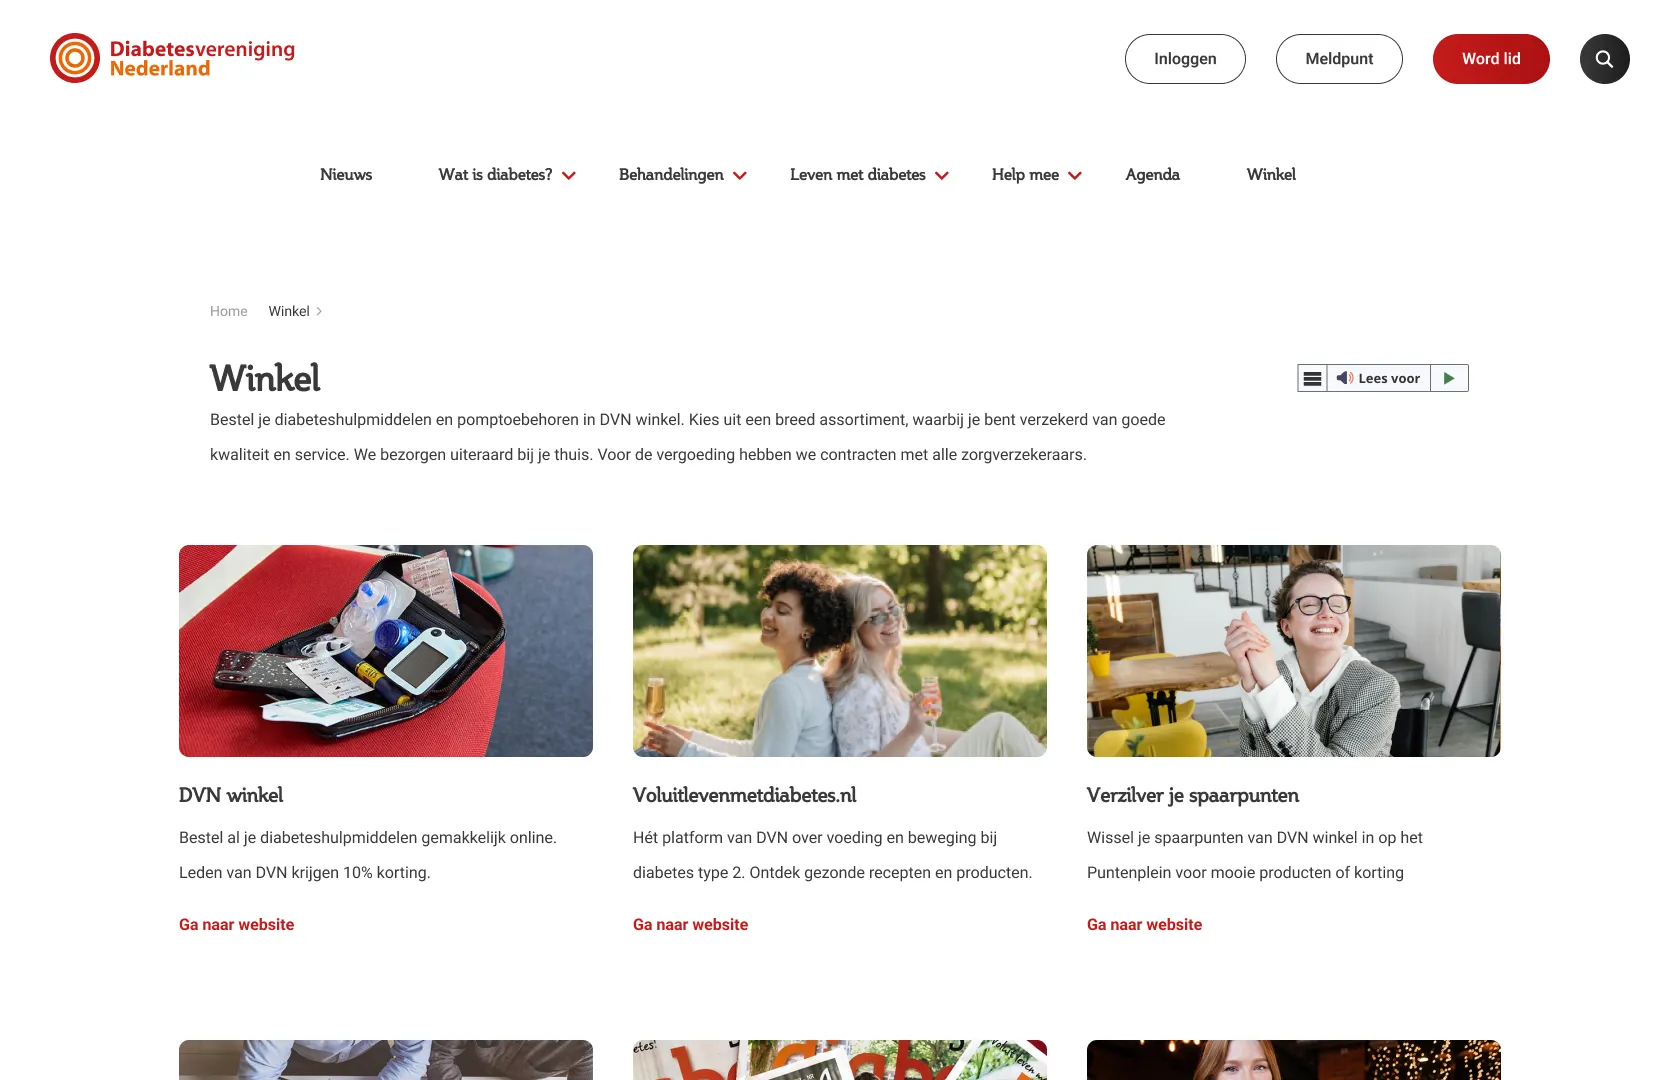The image size is (1680, 1080).
Task: Click the Meldpunt button
Action: click(x=1339, y=59)
